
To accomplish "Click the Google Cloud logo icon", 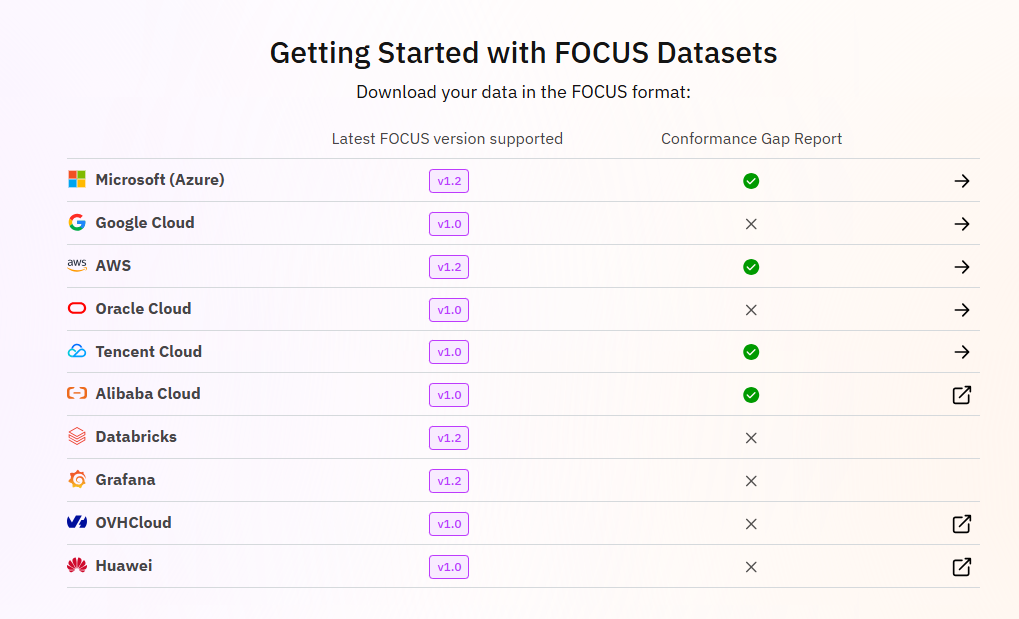I will pyautogui.click(x=77, y=223).
